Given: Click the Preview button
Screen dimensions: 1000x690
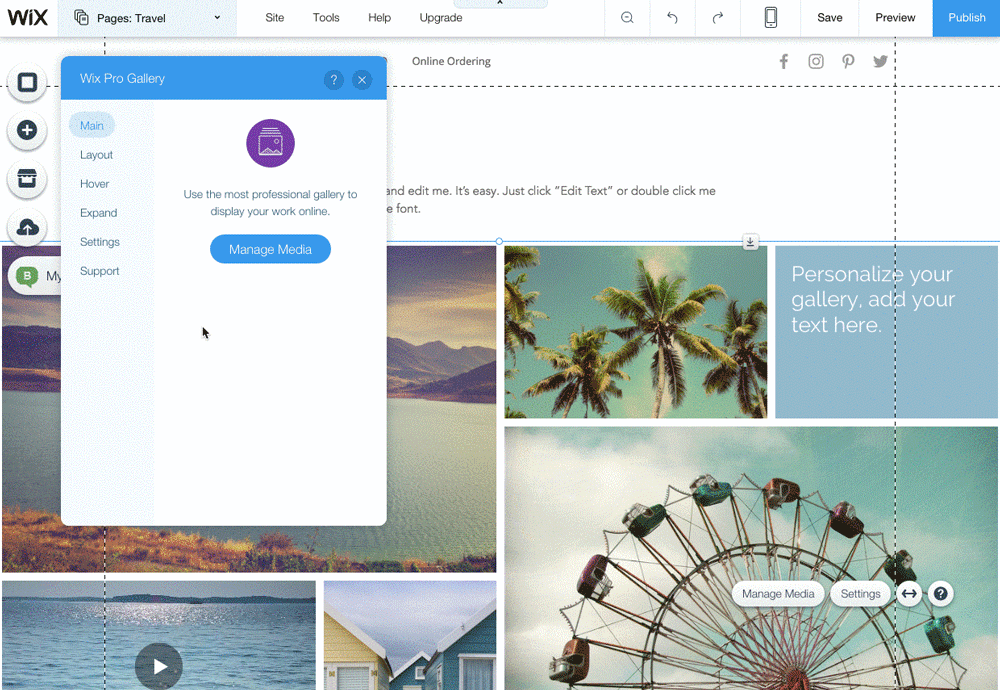Looking at the screenshot, I should point(895,18).
